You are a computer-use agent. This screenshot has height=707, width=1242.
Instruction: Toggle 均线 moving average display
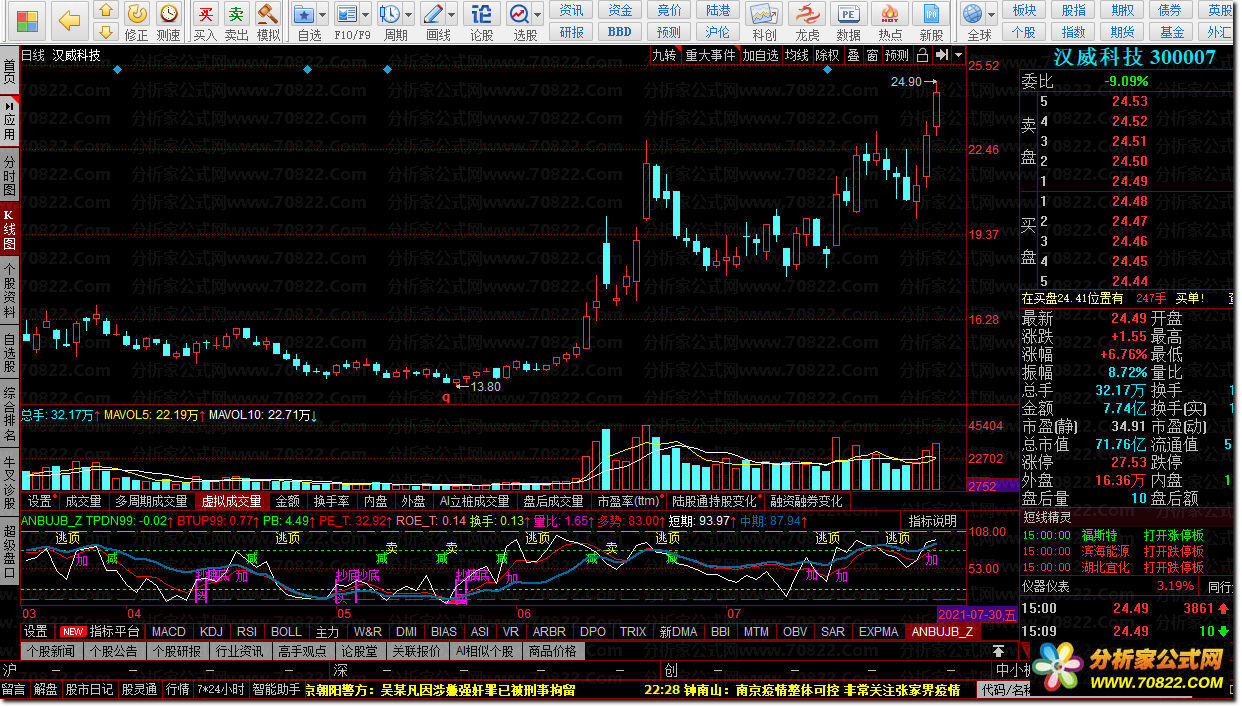tap(797, 55)
